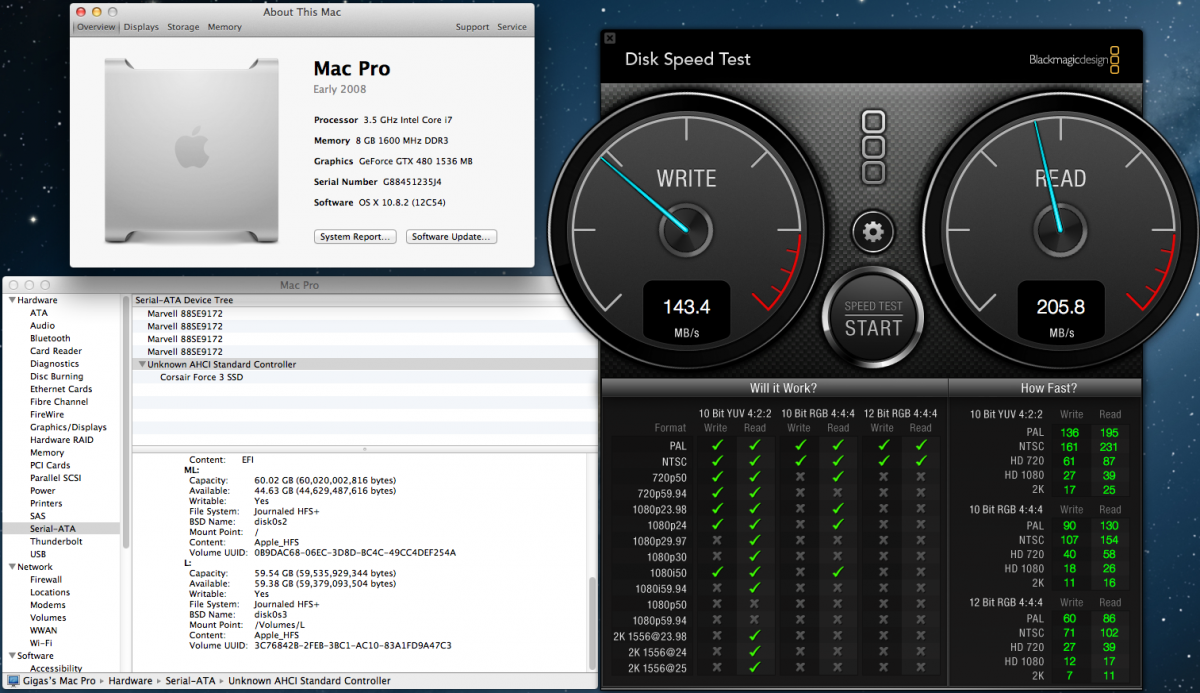The width and height of the screenshot is (1200, 693).
Task: Select SAS in the sidebar
Action: [x=38, y=516]
